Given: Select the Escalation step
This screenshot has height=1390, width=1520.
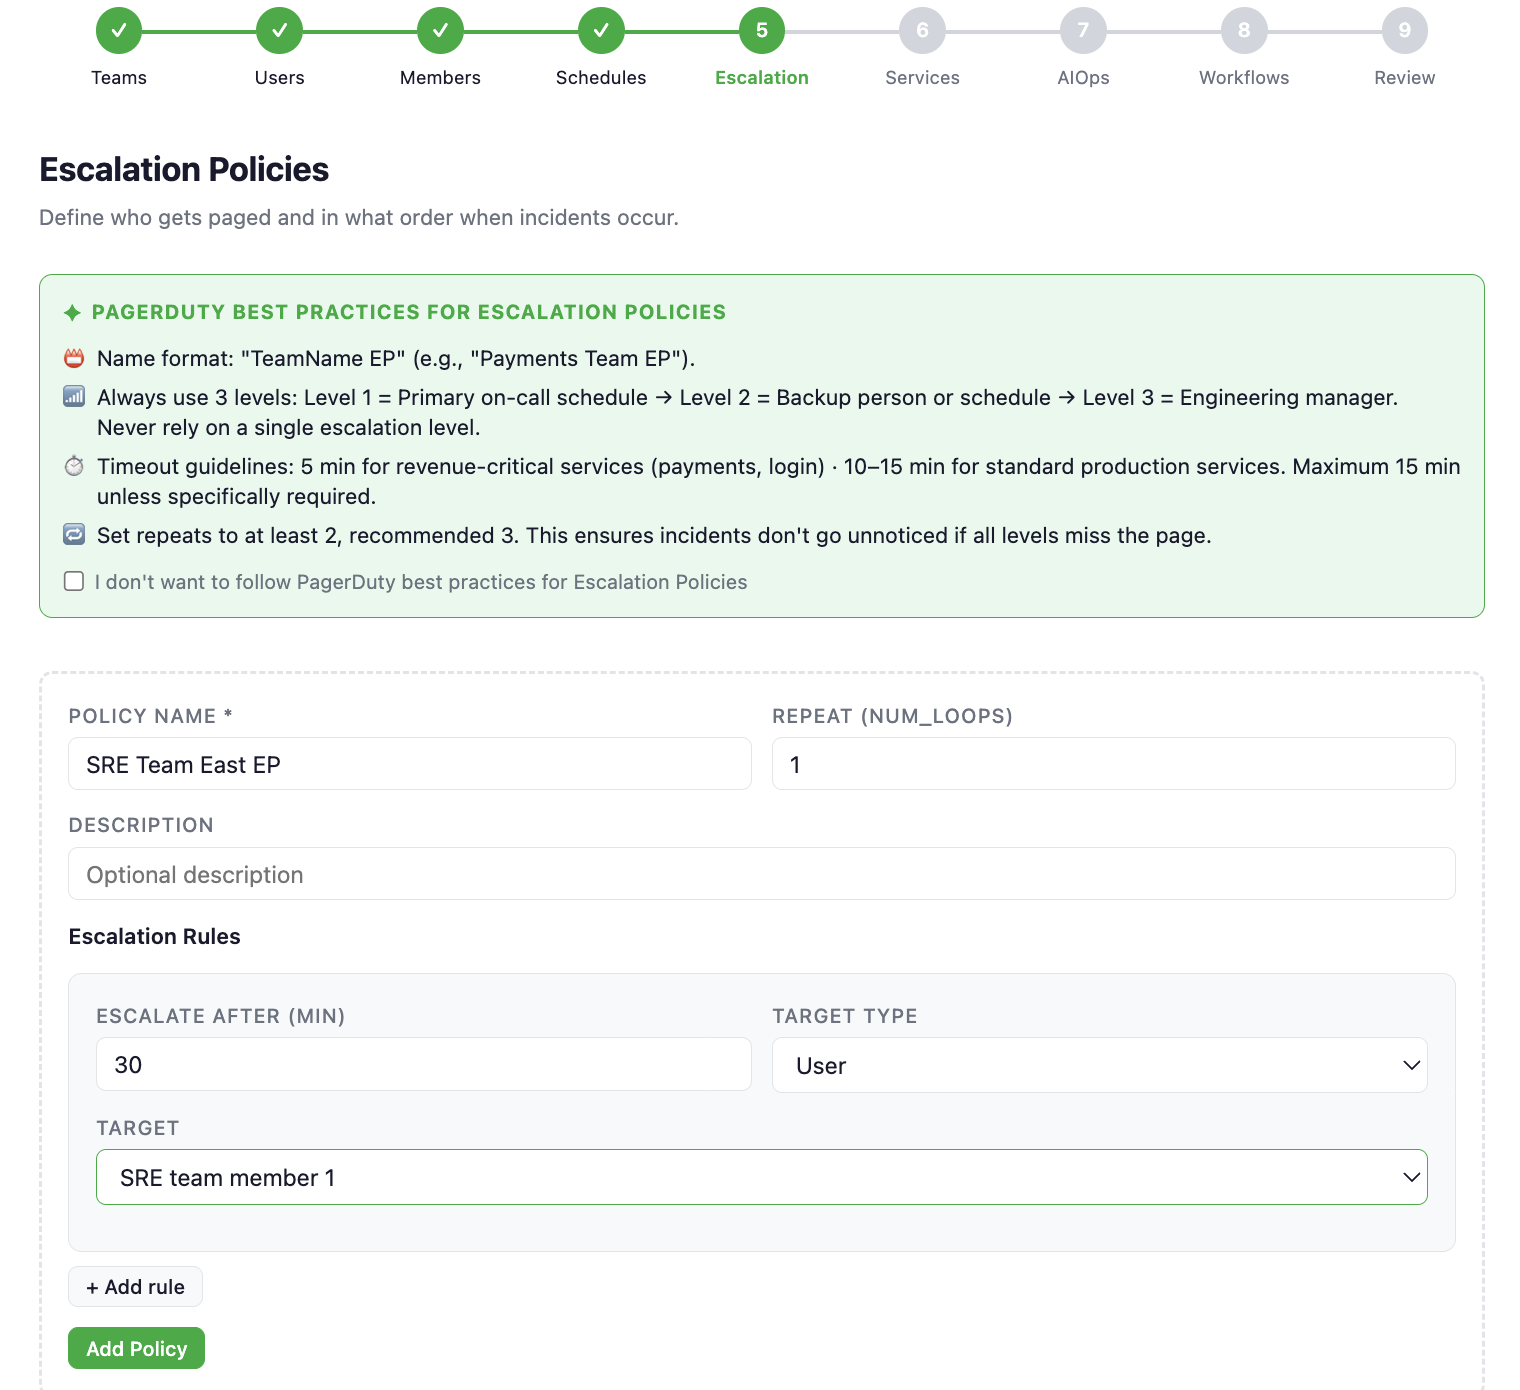Looking at the screenshot, I should (x=762, y=31).
